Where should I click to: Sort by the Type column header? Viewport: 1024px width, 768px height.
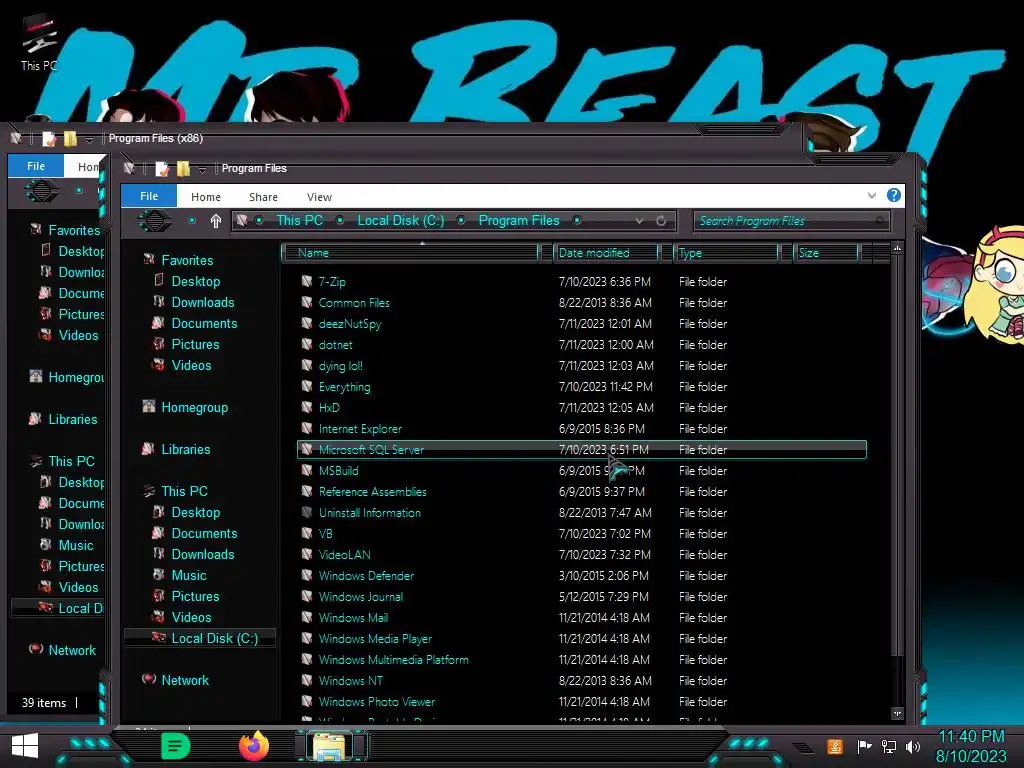(x=726, y=253)
